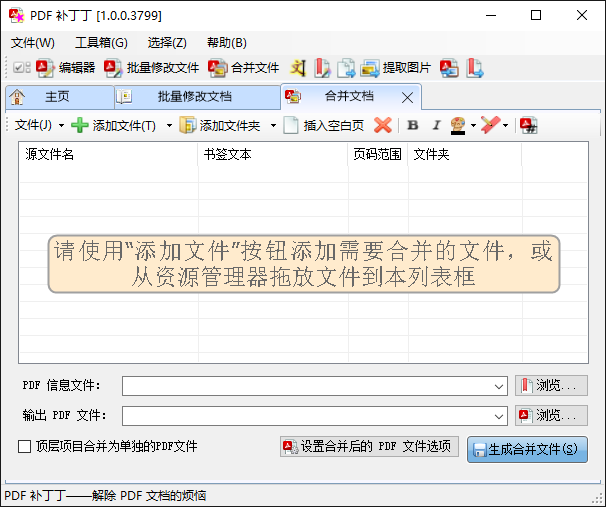Click the red bookmark pencil icon
This screenshot has width=606, height=507.
322,68
